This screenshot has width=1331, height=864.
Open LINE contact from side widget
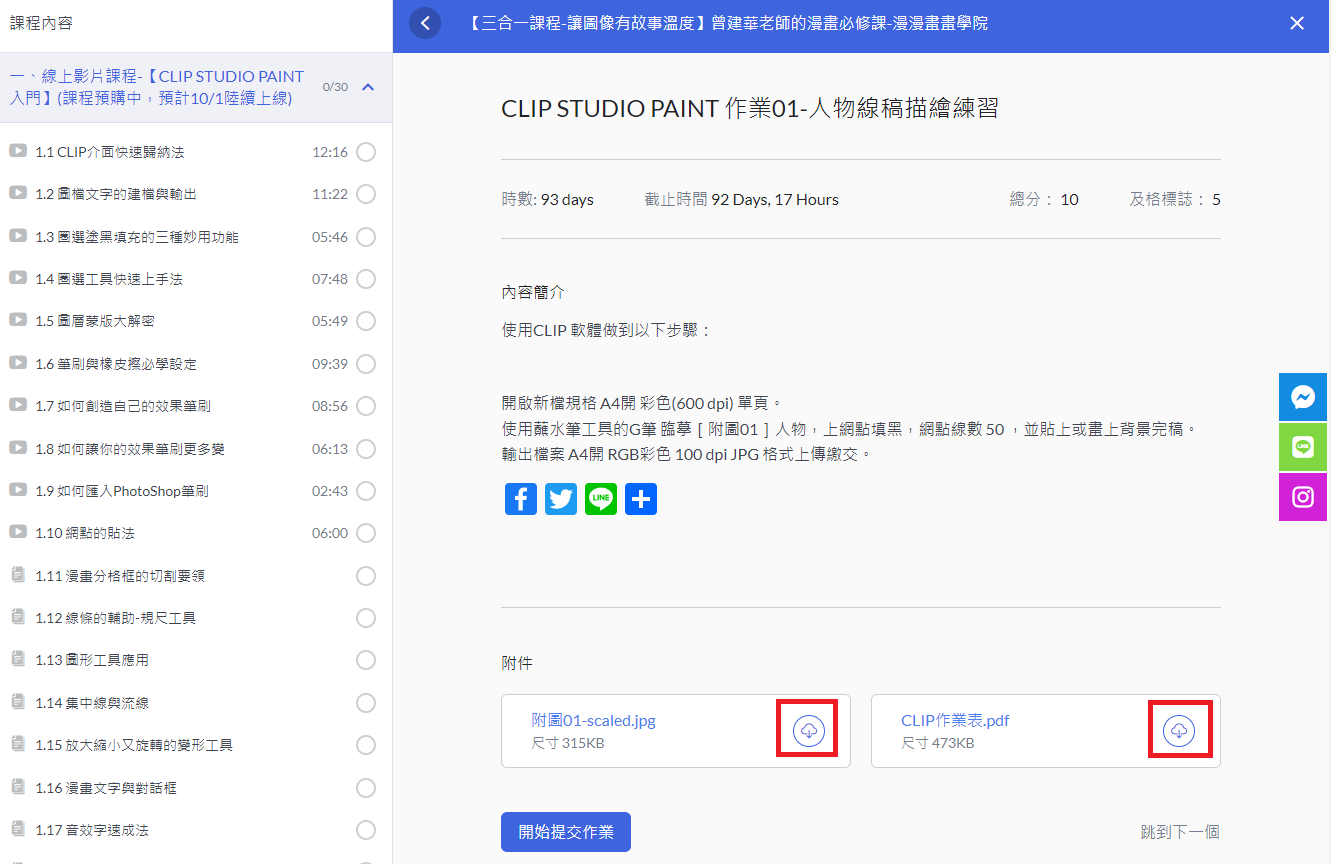click(x=1303, y=447)
